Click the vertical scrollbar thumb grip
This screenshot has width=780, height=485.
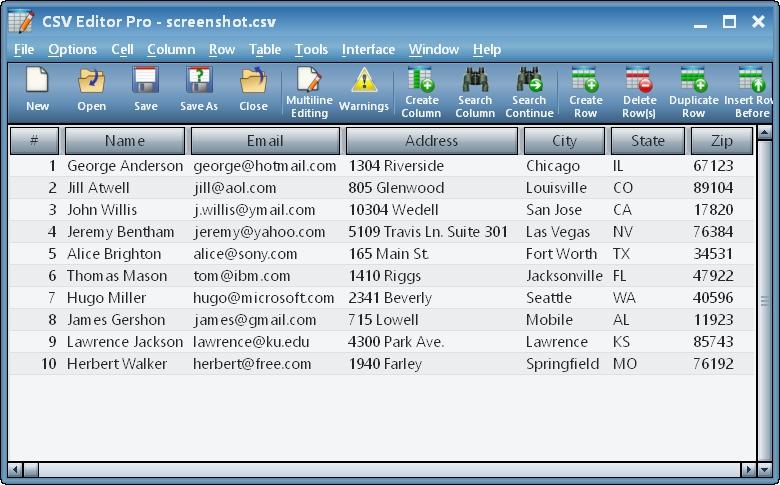pyautogui.click(x=765, y=300)
